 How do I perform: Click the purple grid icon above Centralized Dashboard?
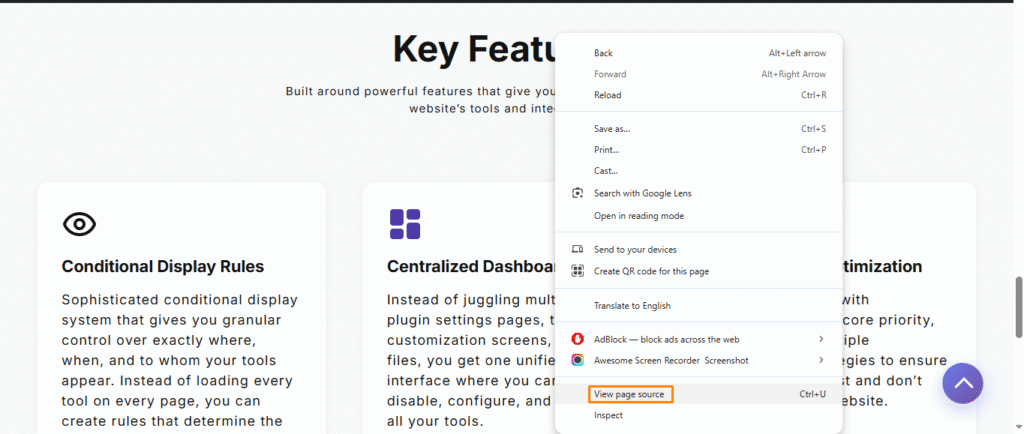(405, 224)
